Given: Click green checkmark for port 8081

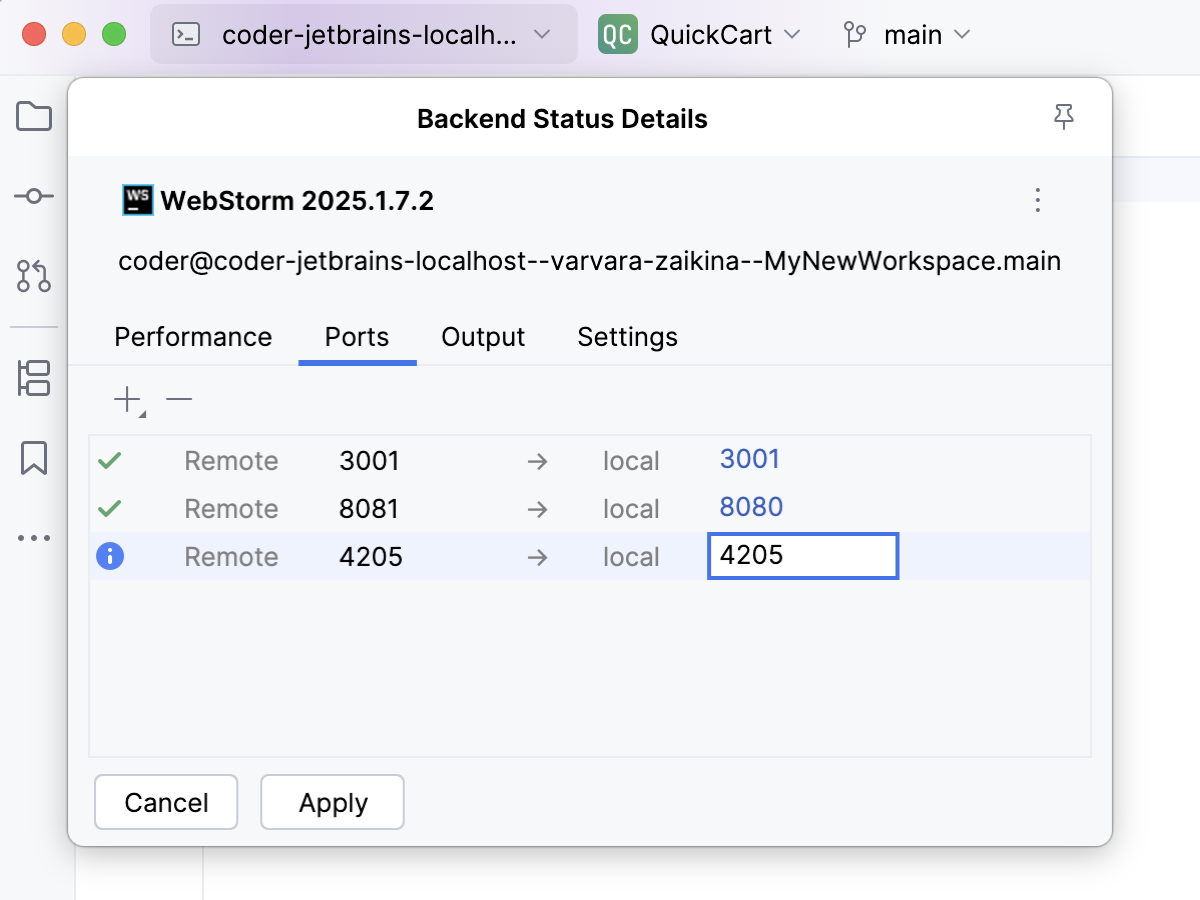Looking at the screenshot, I should 110,509.
